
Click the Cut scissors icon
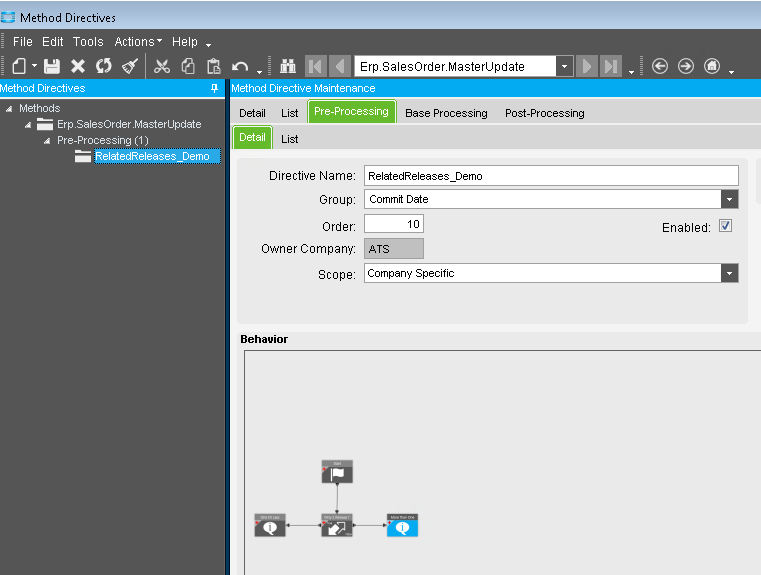(162, 66)
